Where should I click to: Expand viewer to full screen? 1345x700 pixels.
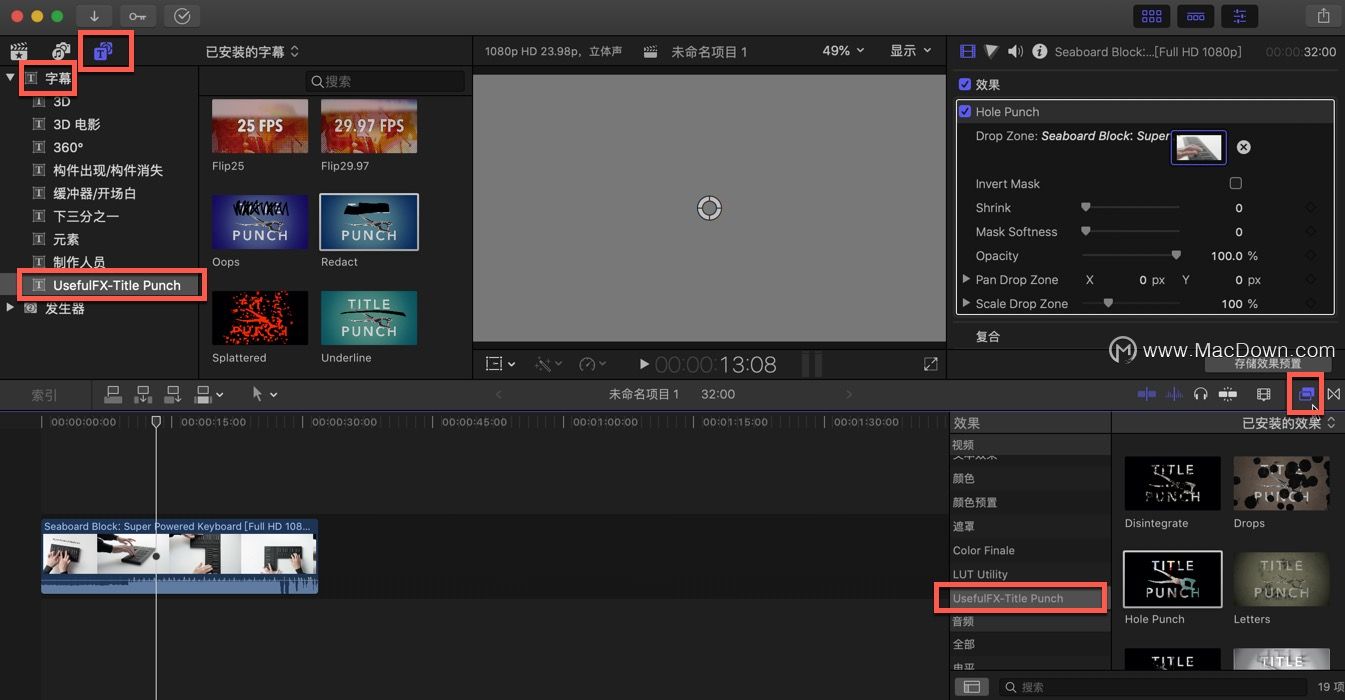pyautogui.click(x=931, y=365)
